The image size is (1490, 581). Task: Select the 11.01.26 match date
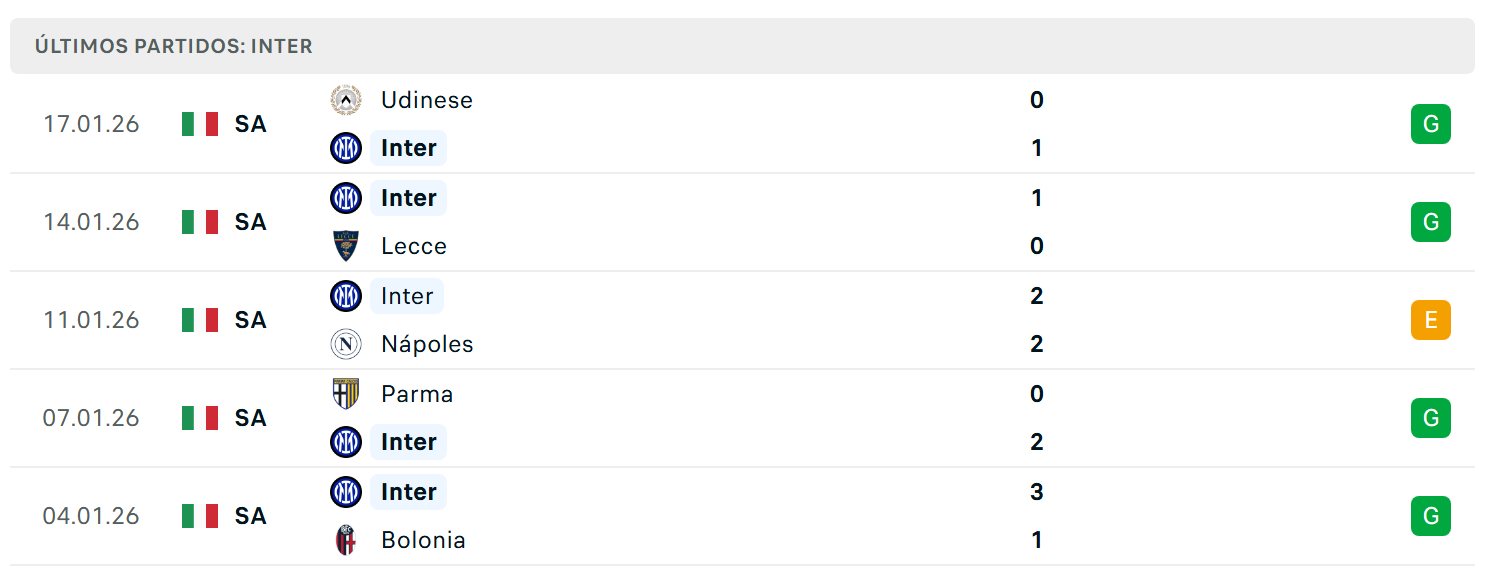pos(91,320)
